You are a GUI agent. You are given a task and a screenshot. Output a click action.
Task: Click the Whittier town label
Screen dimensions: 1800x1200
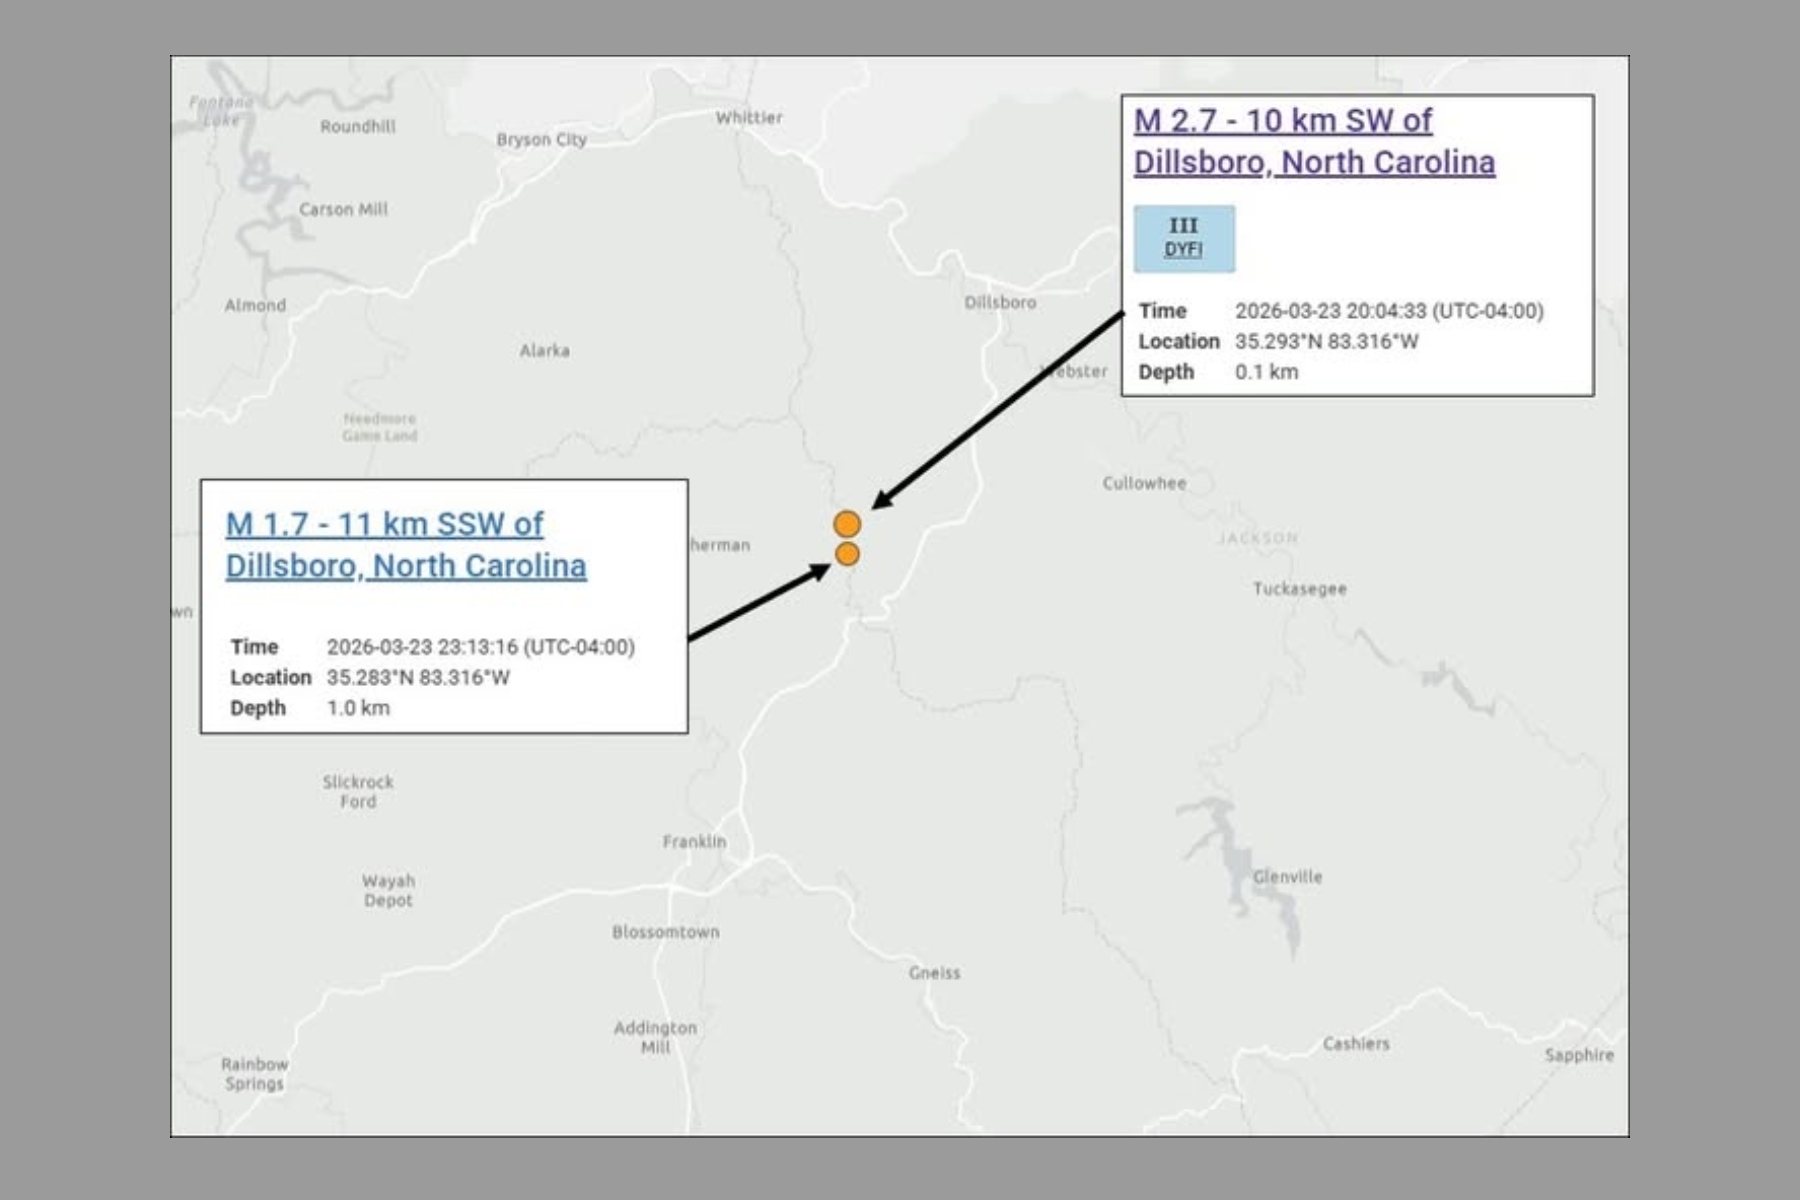pos(749,118)
